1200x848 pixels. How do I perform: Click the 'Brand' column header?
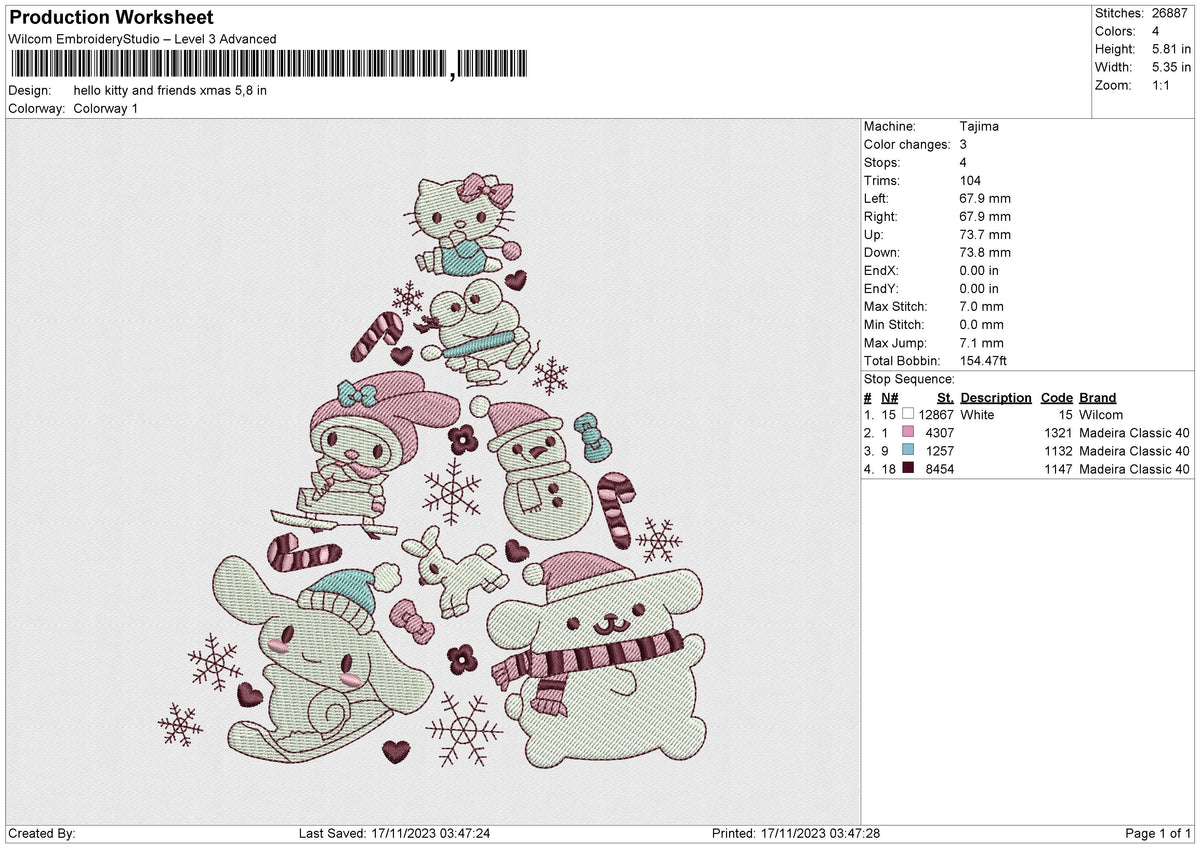tap(1098, 397)
